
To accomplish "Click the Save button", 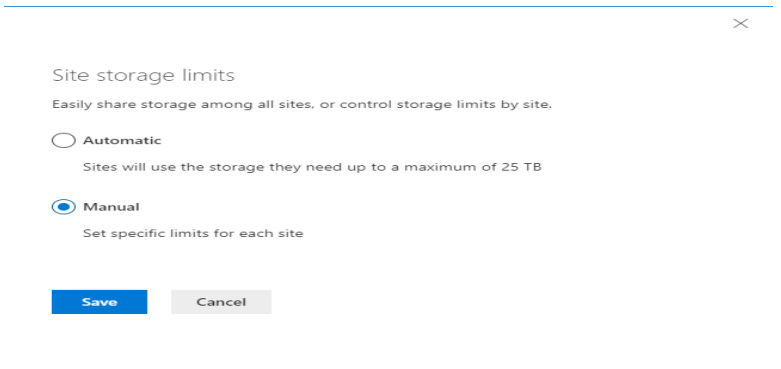I will (x=100, y=302).
